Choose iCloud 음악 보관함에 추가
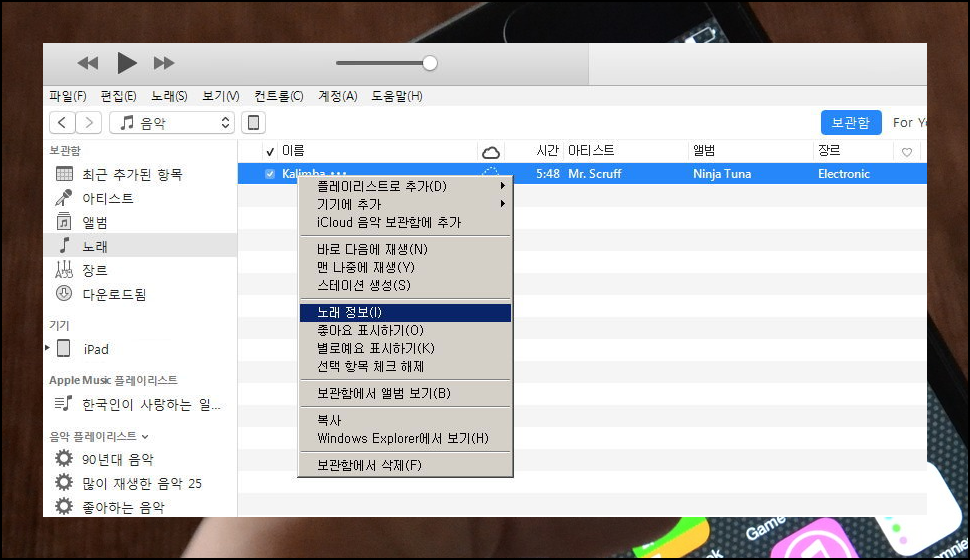Viewport: 970px width, 560px height. pos(405,222)
